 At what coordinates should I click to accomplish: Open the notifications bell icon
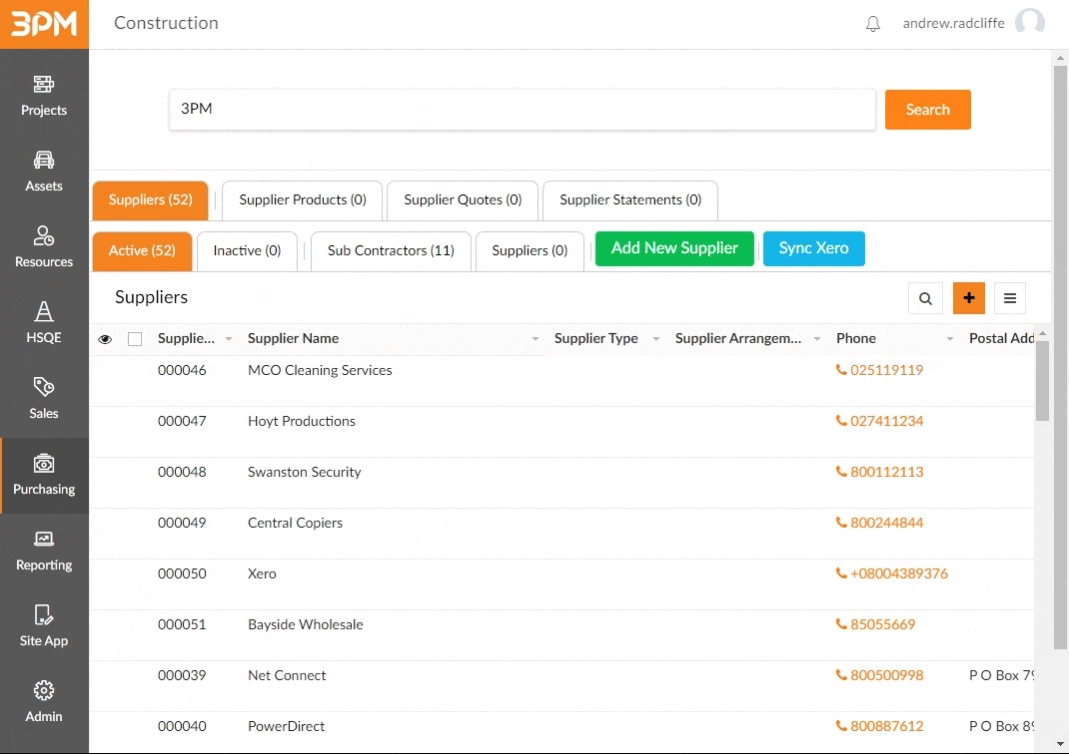873,24
